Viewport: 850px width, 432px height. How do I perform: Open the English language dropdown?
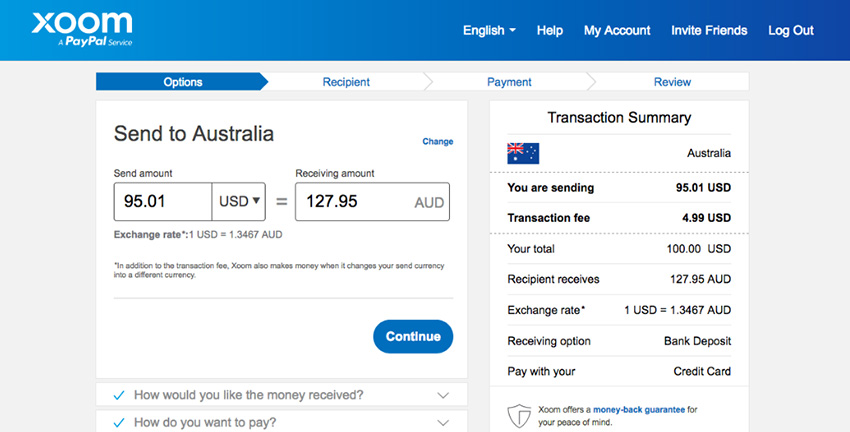point(489,30)
